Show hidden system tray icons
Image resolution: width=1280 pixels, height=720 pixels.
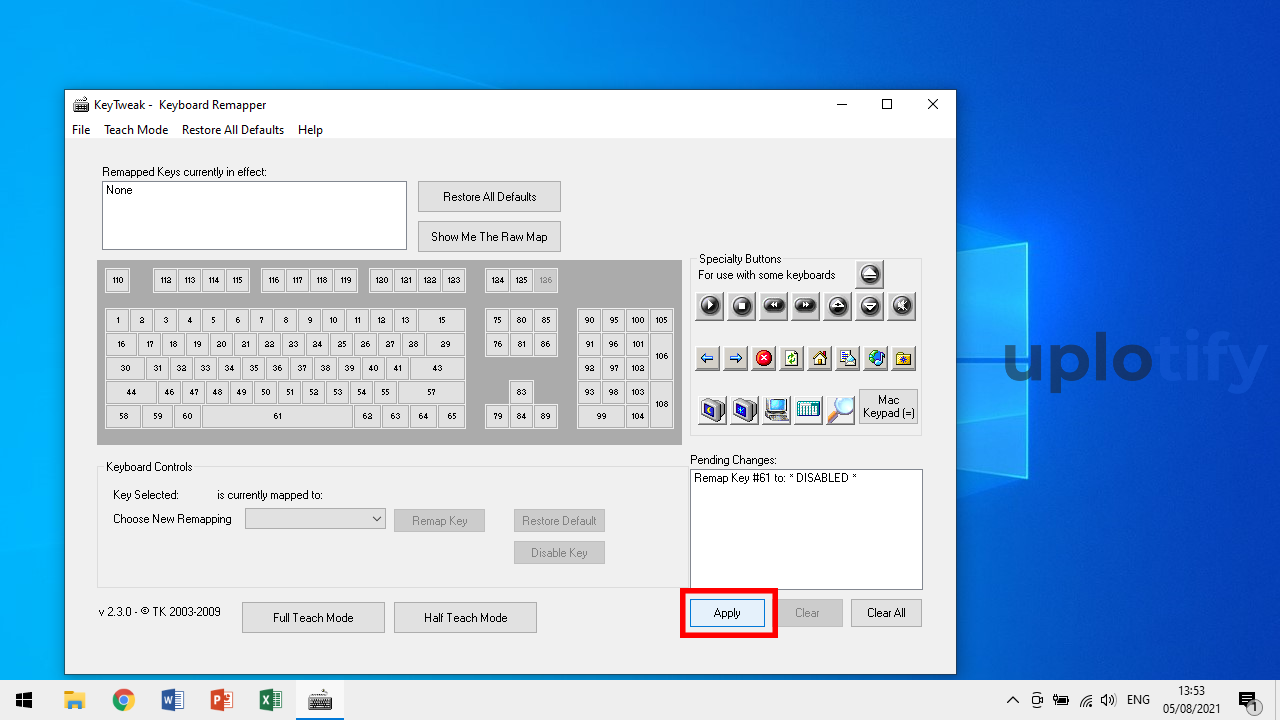tap(1012, 700)
